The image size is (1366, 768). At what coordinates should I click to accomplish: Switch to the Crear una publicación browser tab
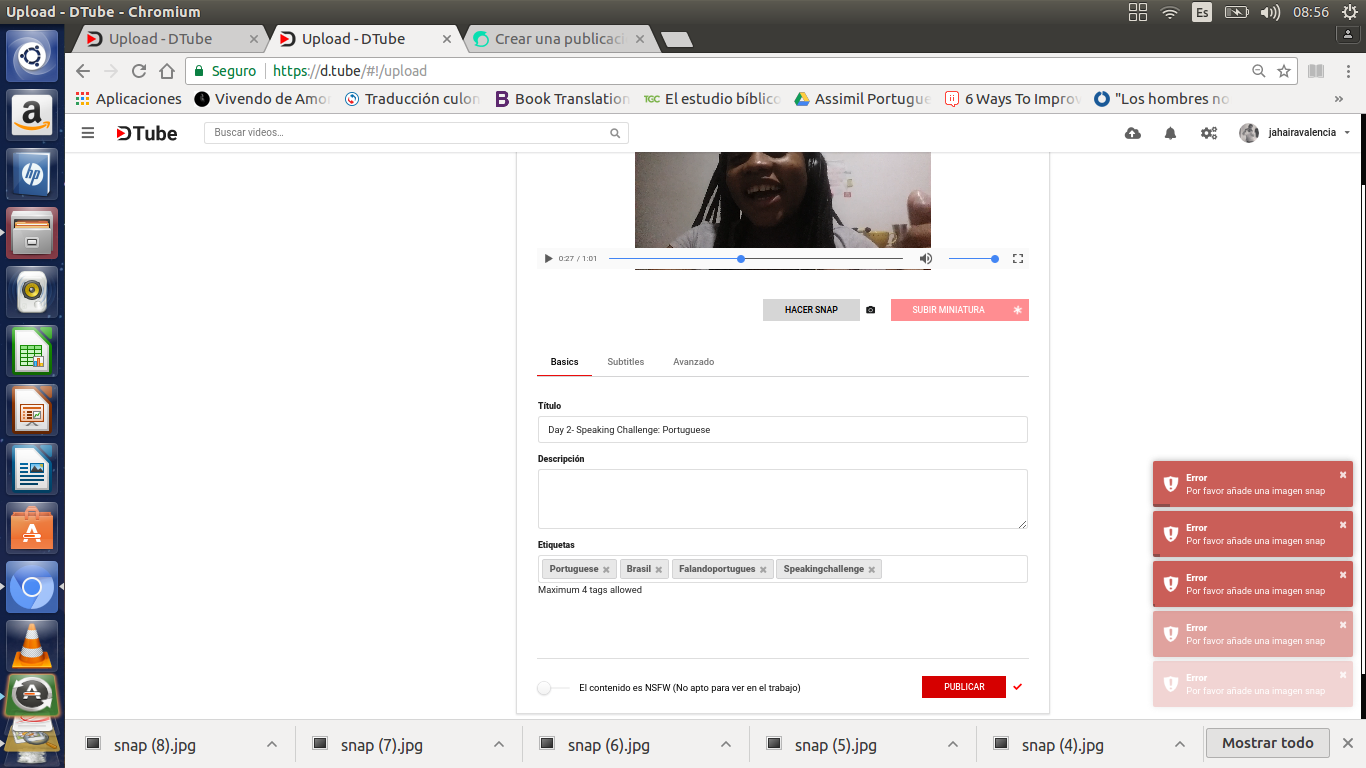(x=562, y=39)
